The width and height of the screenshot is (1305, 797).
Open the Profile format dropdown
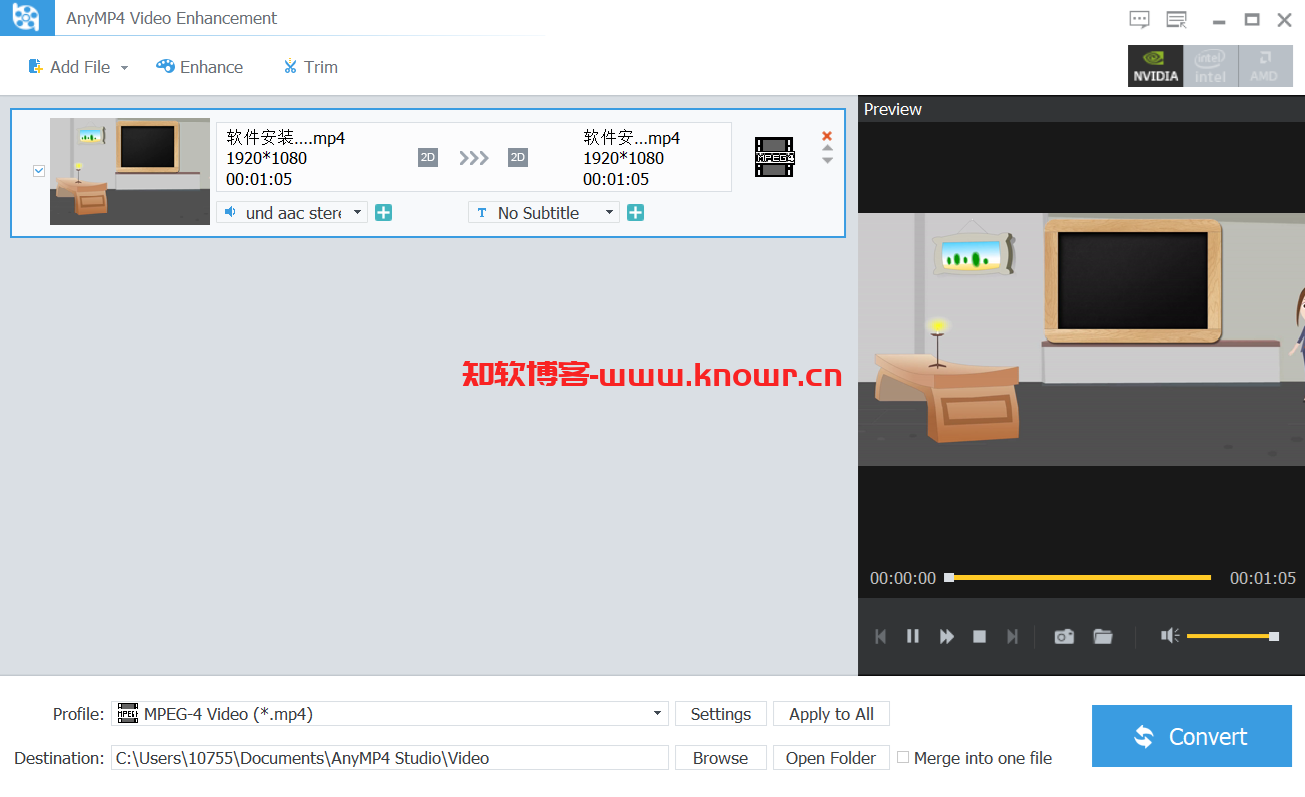[x=390, y=714]
